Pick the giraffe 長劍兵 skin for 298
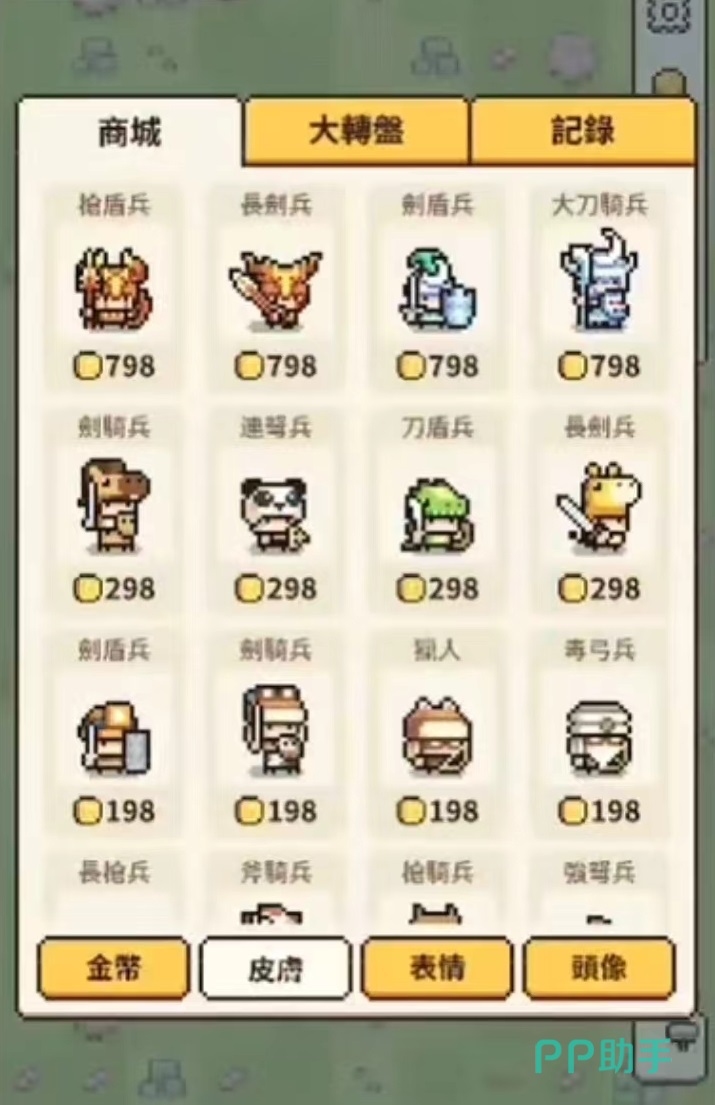The width and height of the screenshot is (715, 1105). click(x=599, y=510)
